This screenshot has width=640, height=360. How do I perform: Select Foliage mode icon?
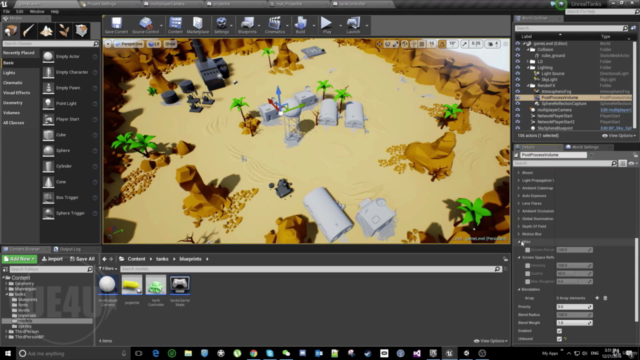tap(63, 31)
